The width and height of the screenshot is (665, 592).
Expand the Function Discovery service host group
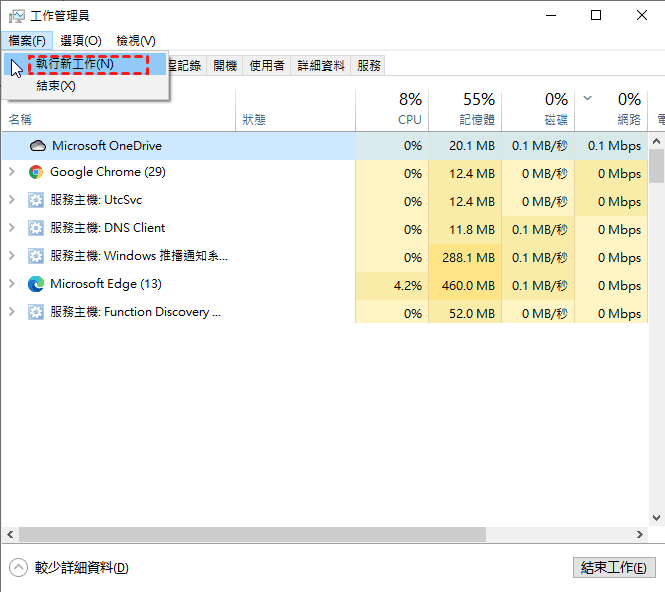click(11, 312)
